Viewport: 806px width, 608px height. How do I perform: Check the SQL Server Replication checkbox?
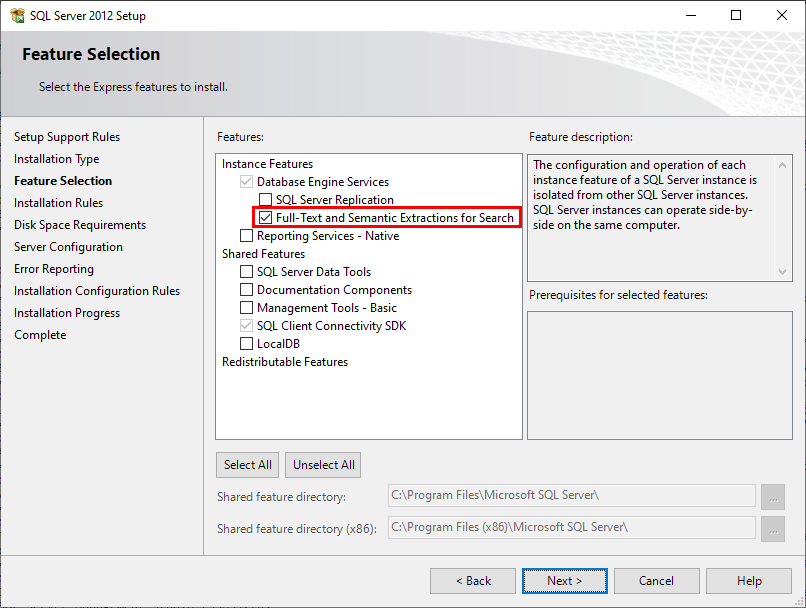point(266,199)
